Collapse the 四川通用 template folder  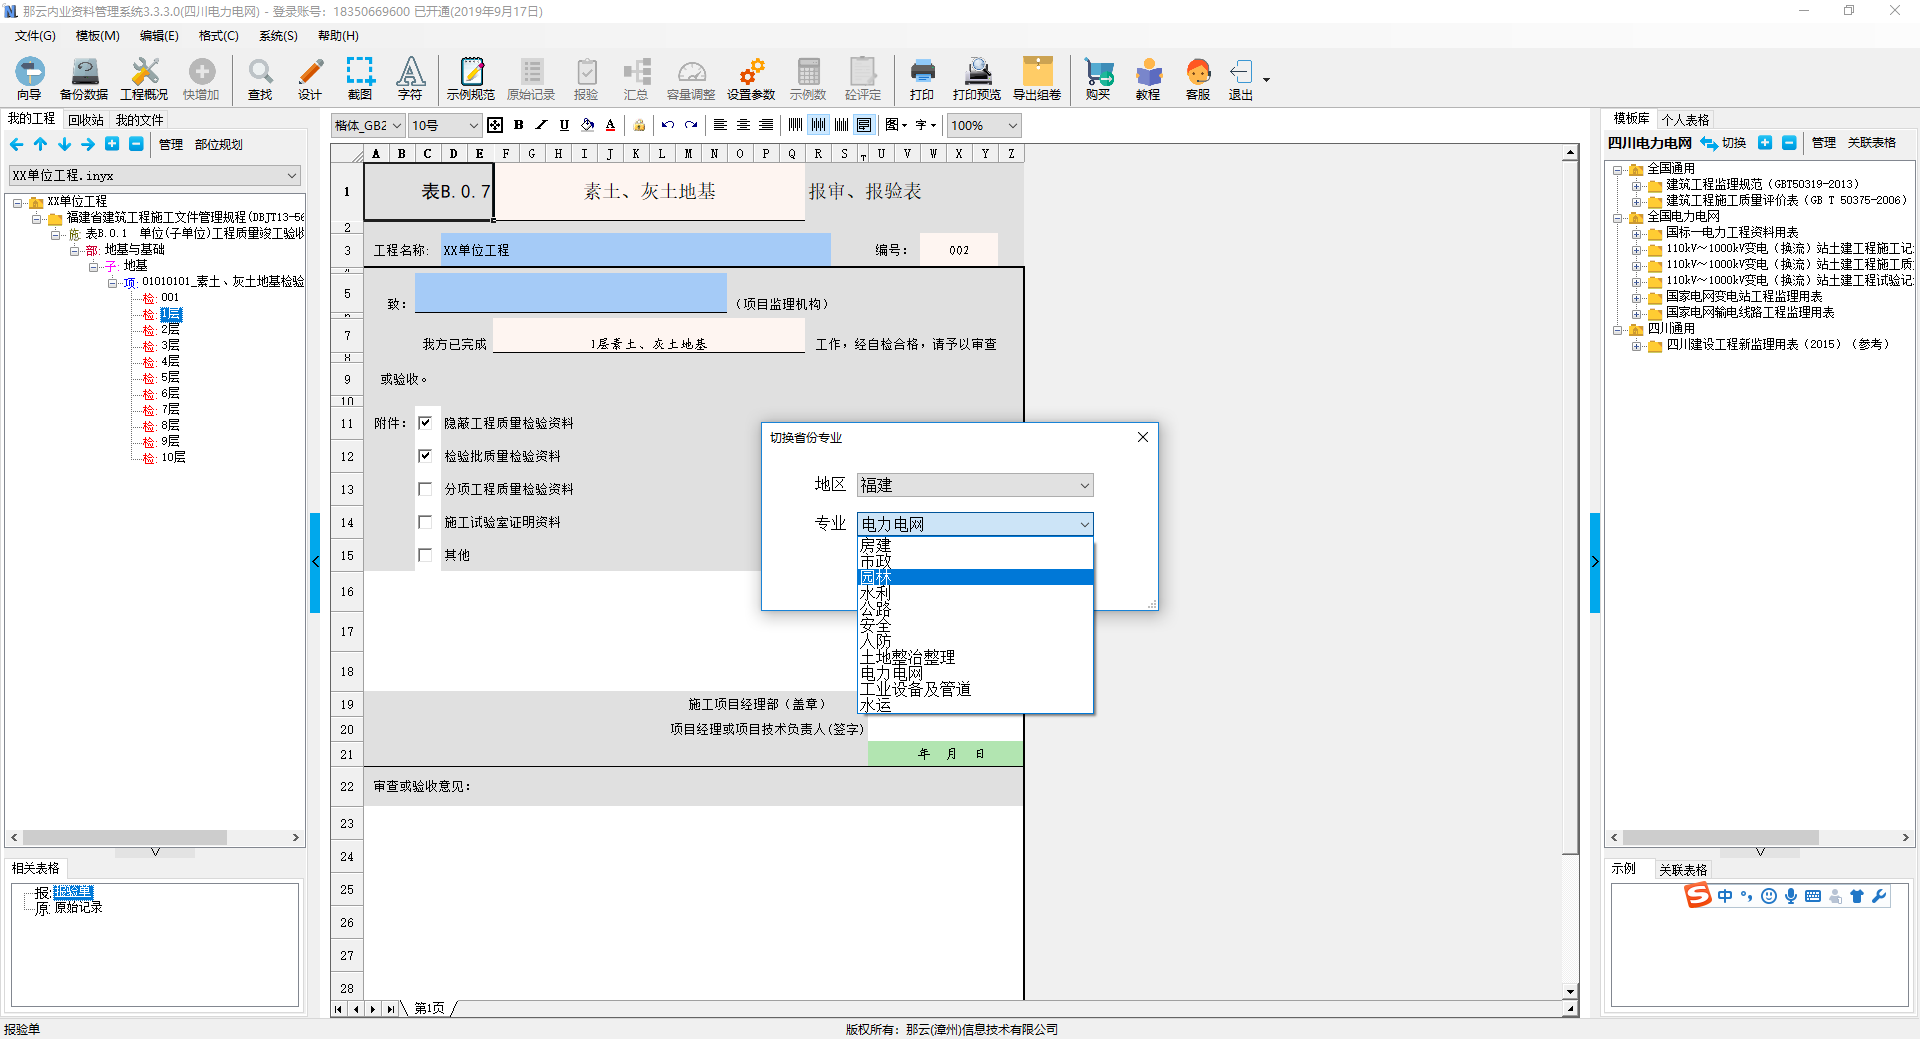click(x=1617, y=329)
